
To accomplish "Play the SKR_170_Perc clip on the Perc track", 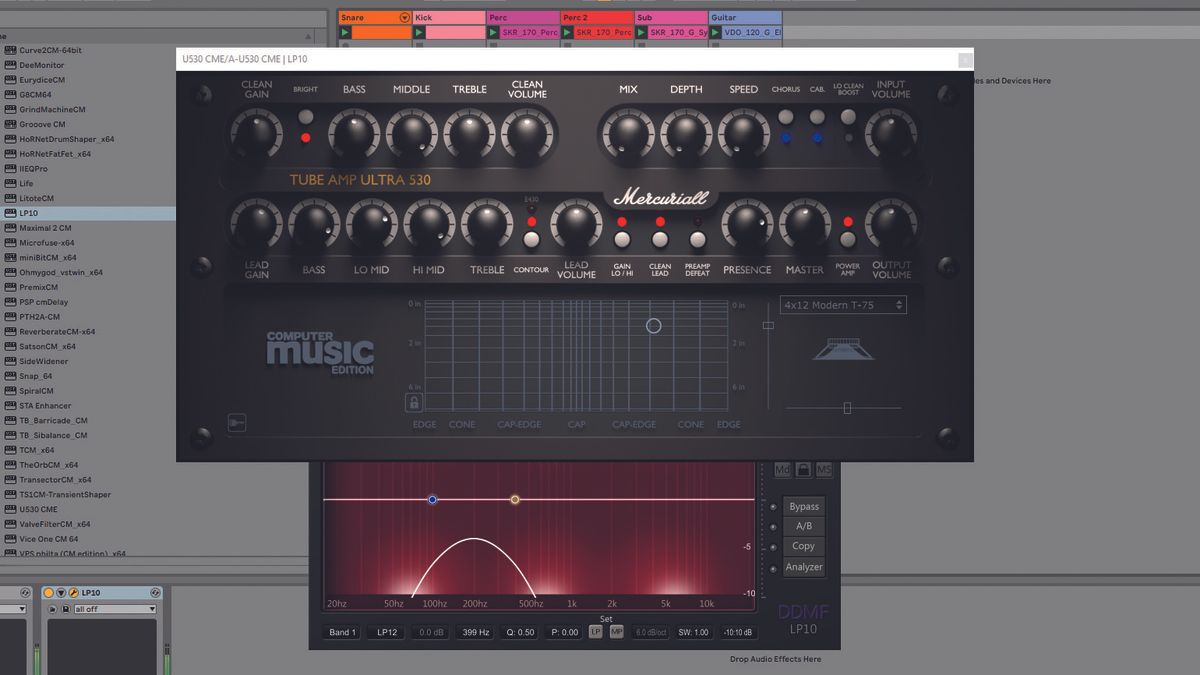I will point(493,32).
